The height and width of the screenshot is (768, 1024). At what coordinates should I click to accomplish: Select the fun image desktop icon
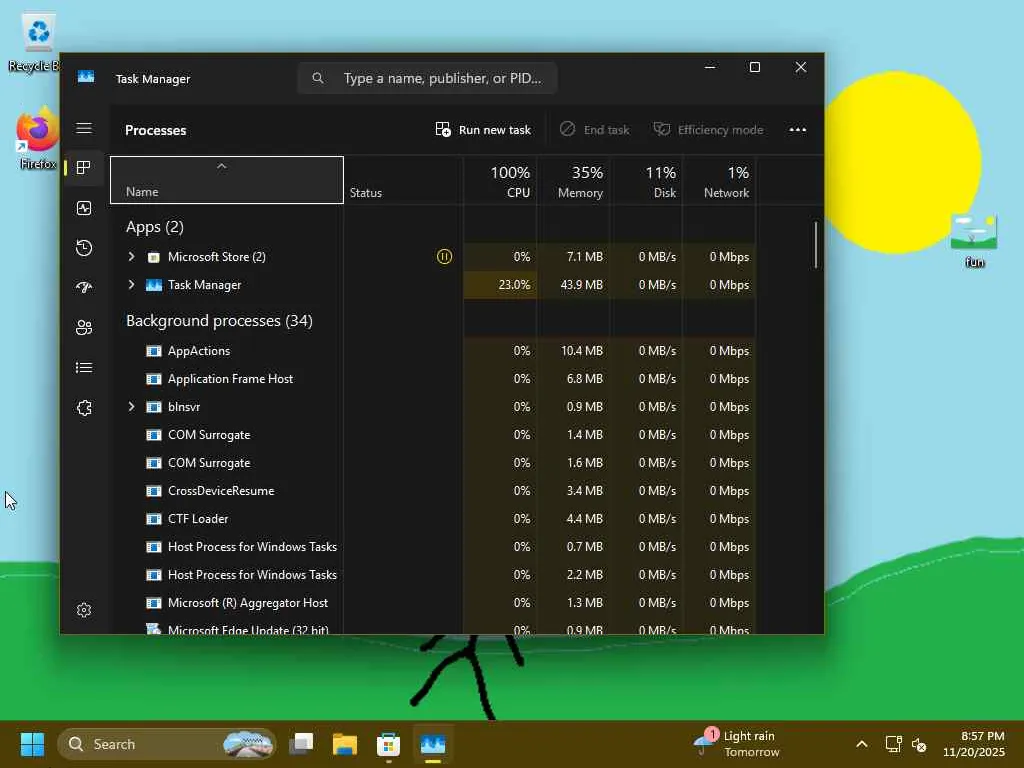pos(974,241)
